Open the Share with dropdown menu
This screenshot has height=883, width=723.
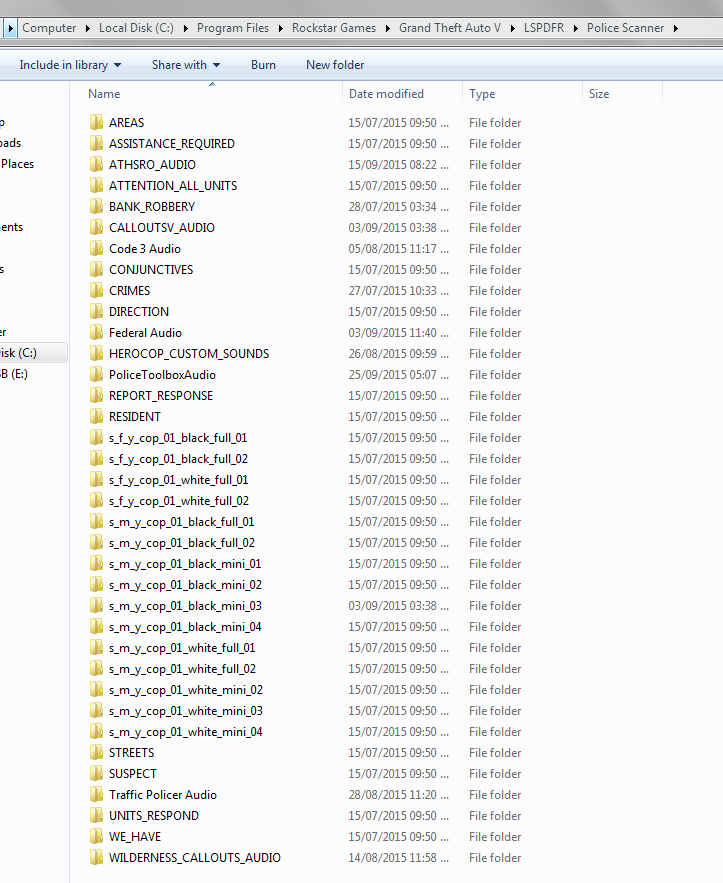(185, 65)
